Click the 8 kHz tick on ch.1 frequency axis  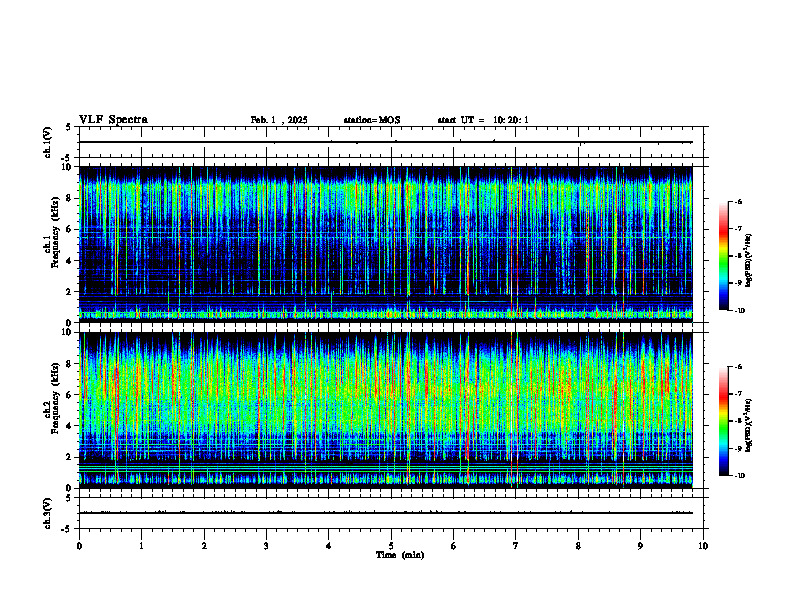(x=71, y=198)
